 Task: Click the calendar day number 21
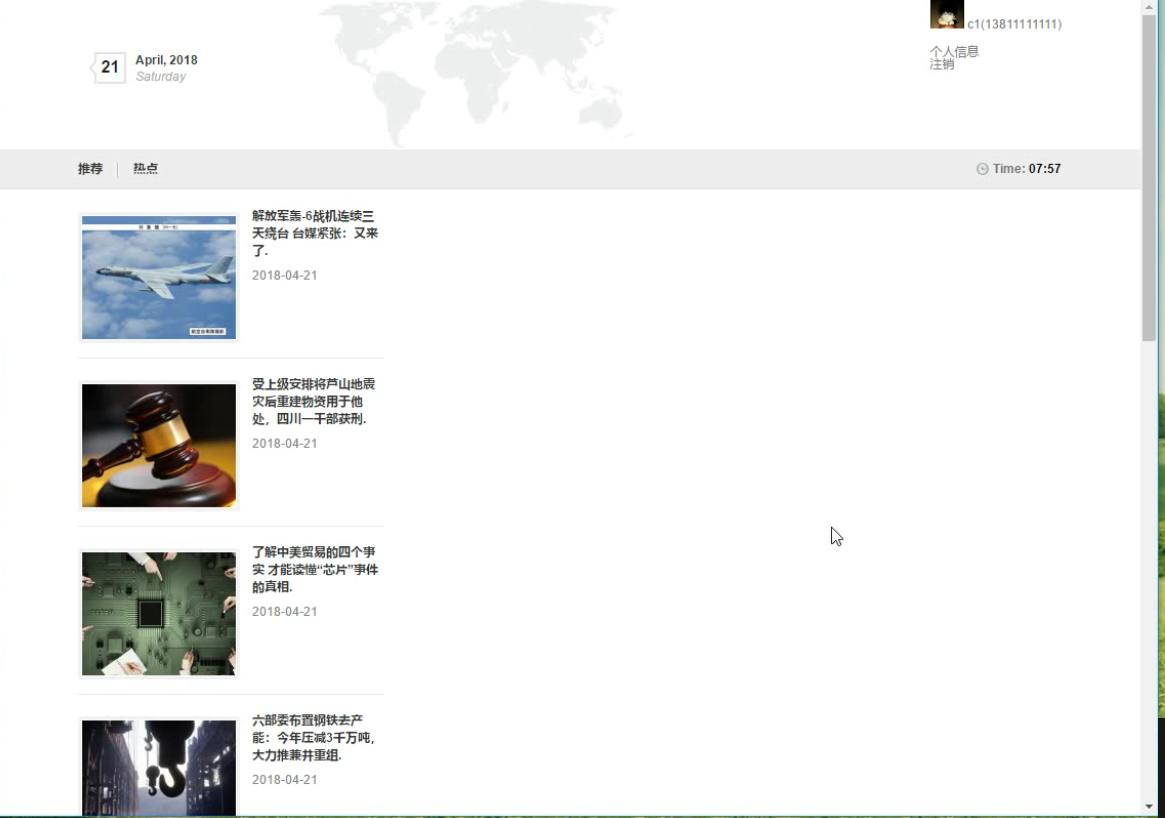coord(110,68)
